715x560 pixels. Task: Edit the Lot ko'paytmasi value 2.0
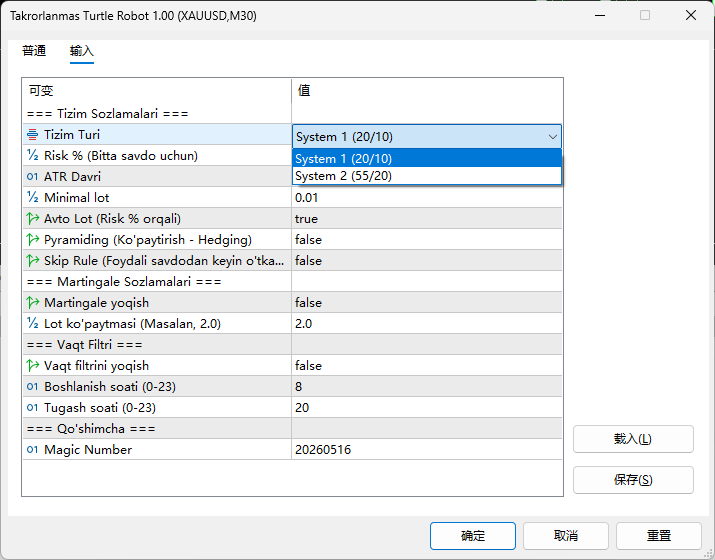point(427,323)
